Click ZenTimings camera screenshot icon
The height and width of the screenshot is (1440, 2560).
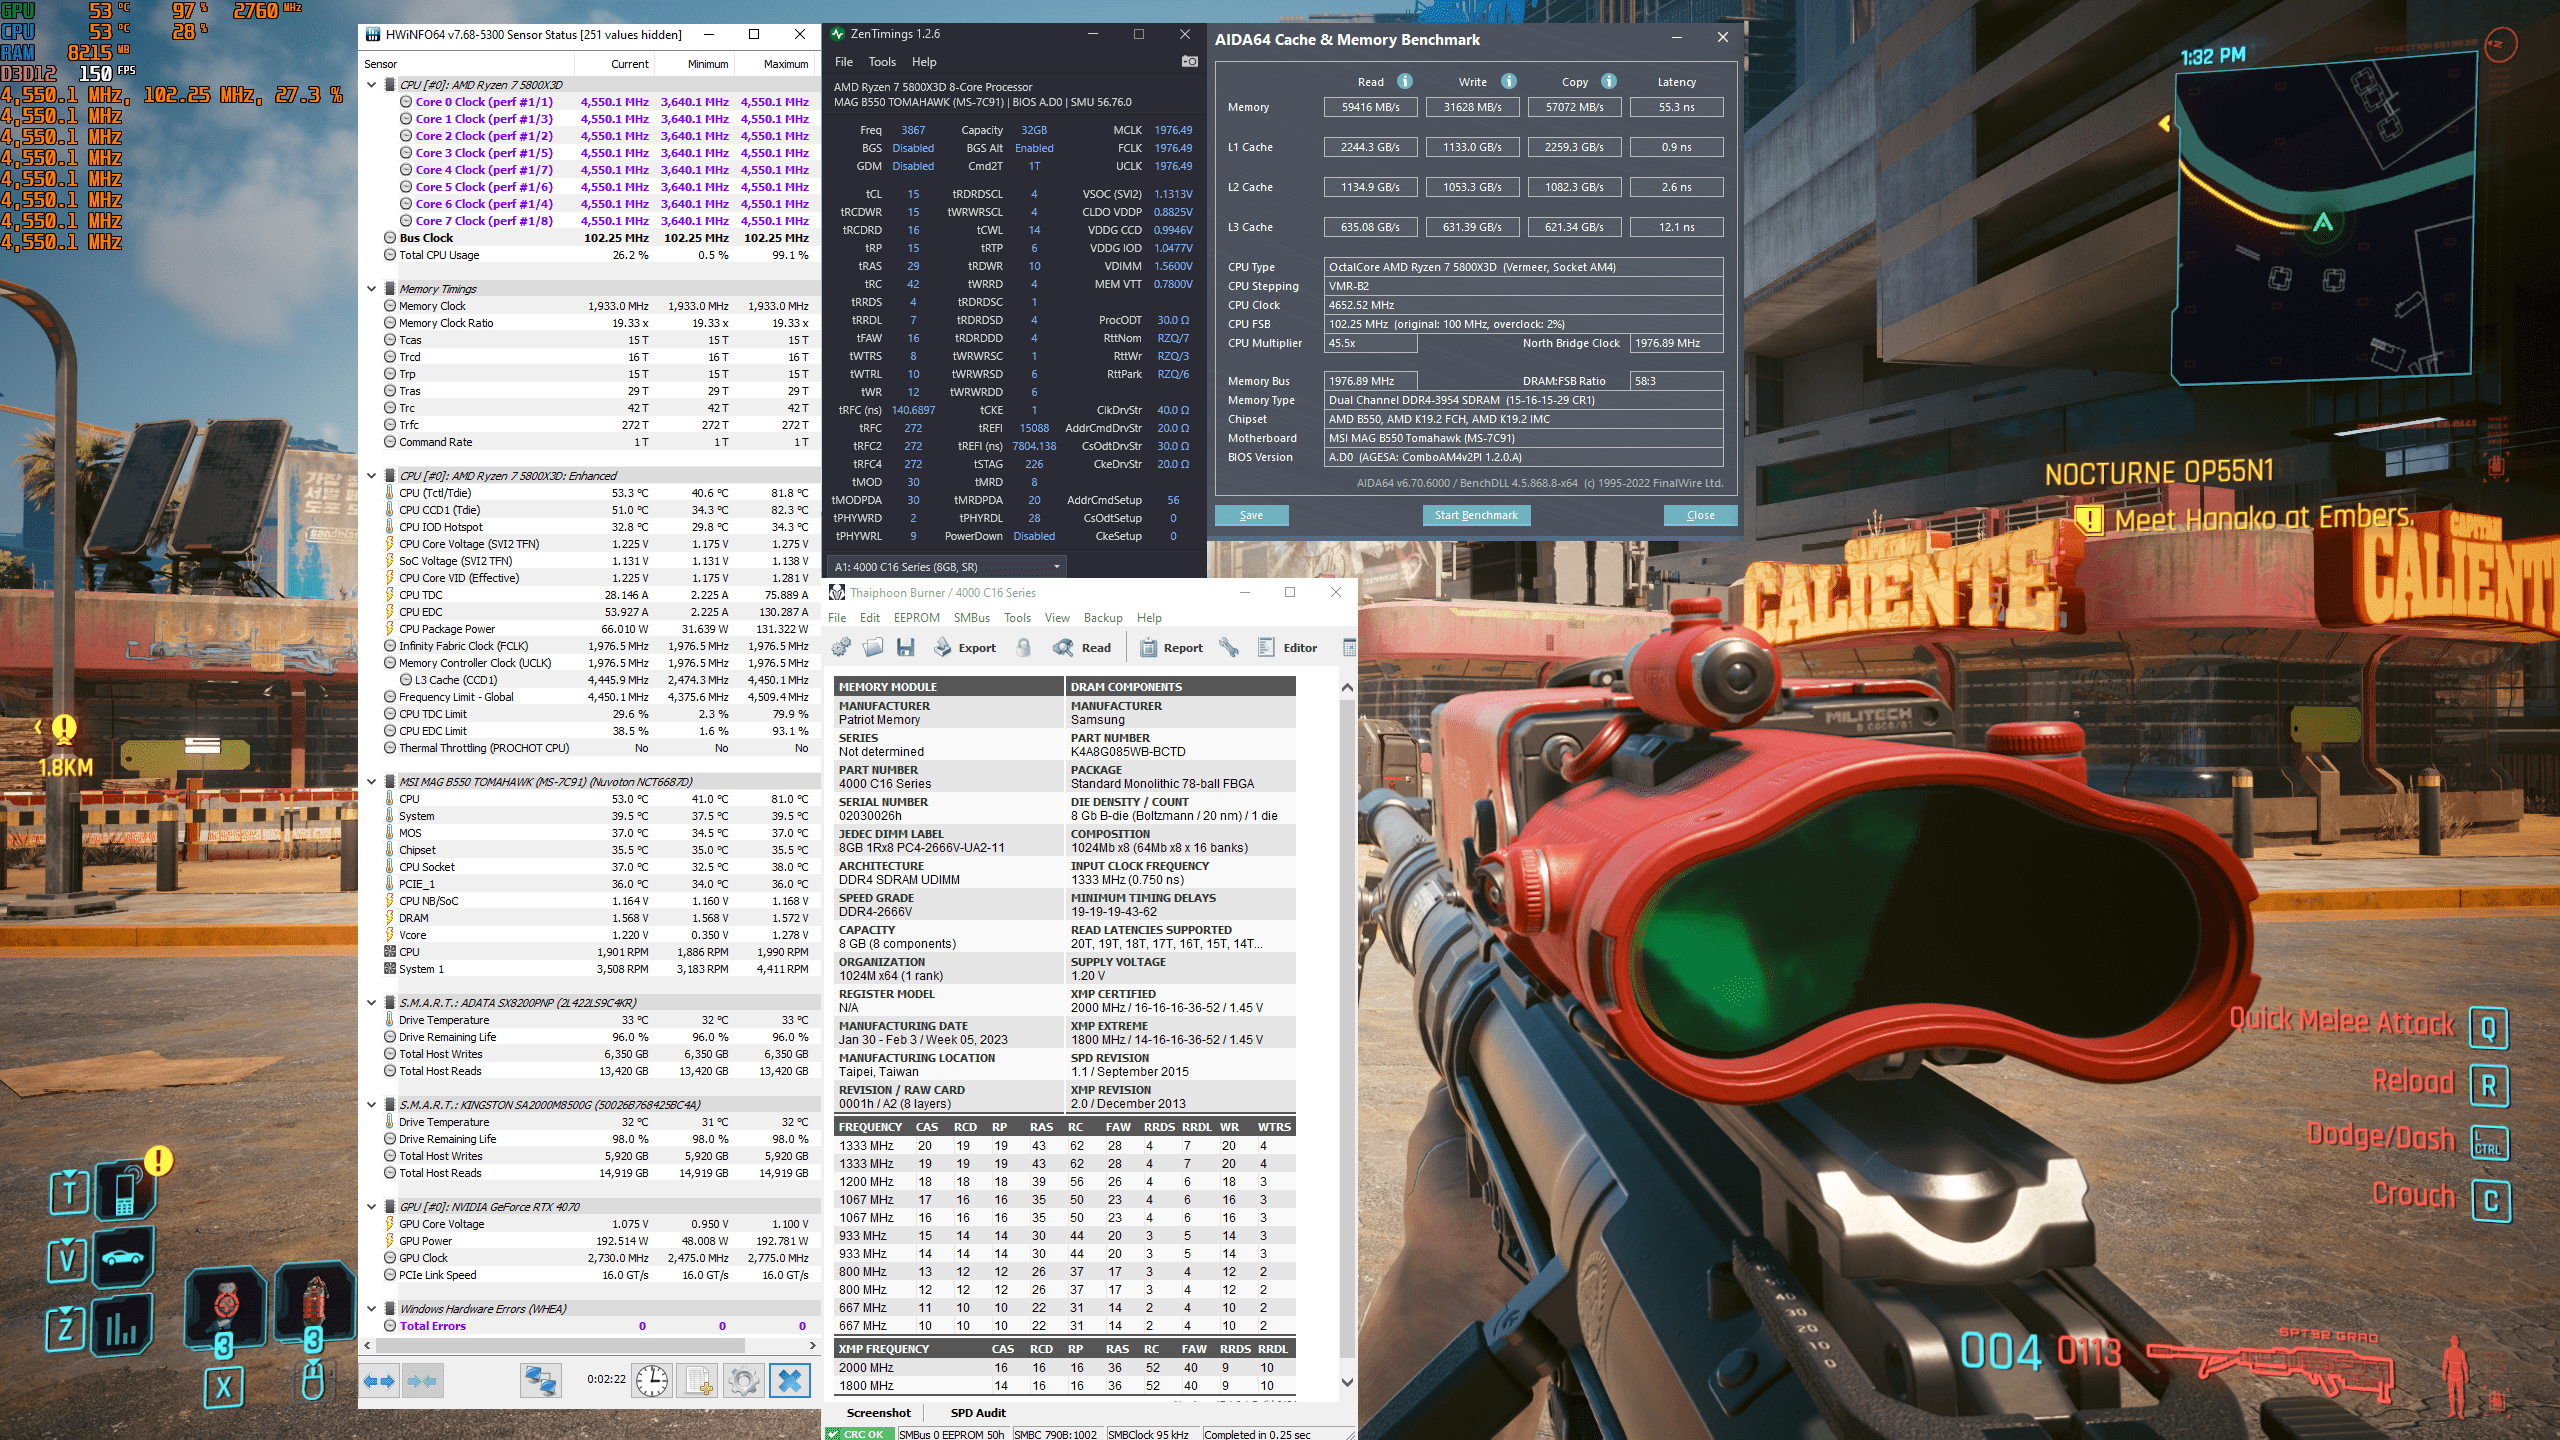pyautogui.click(x=1189, y=62)
